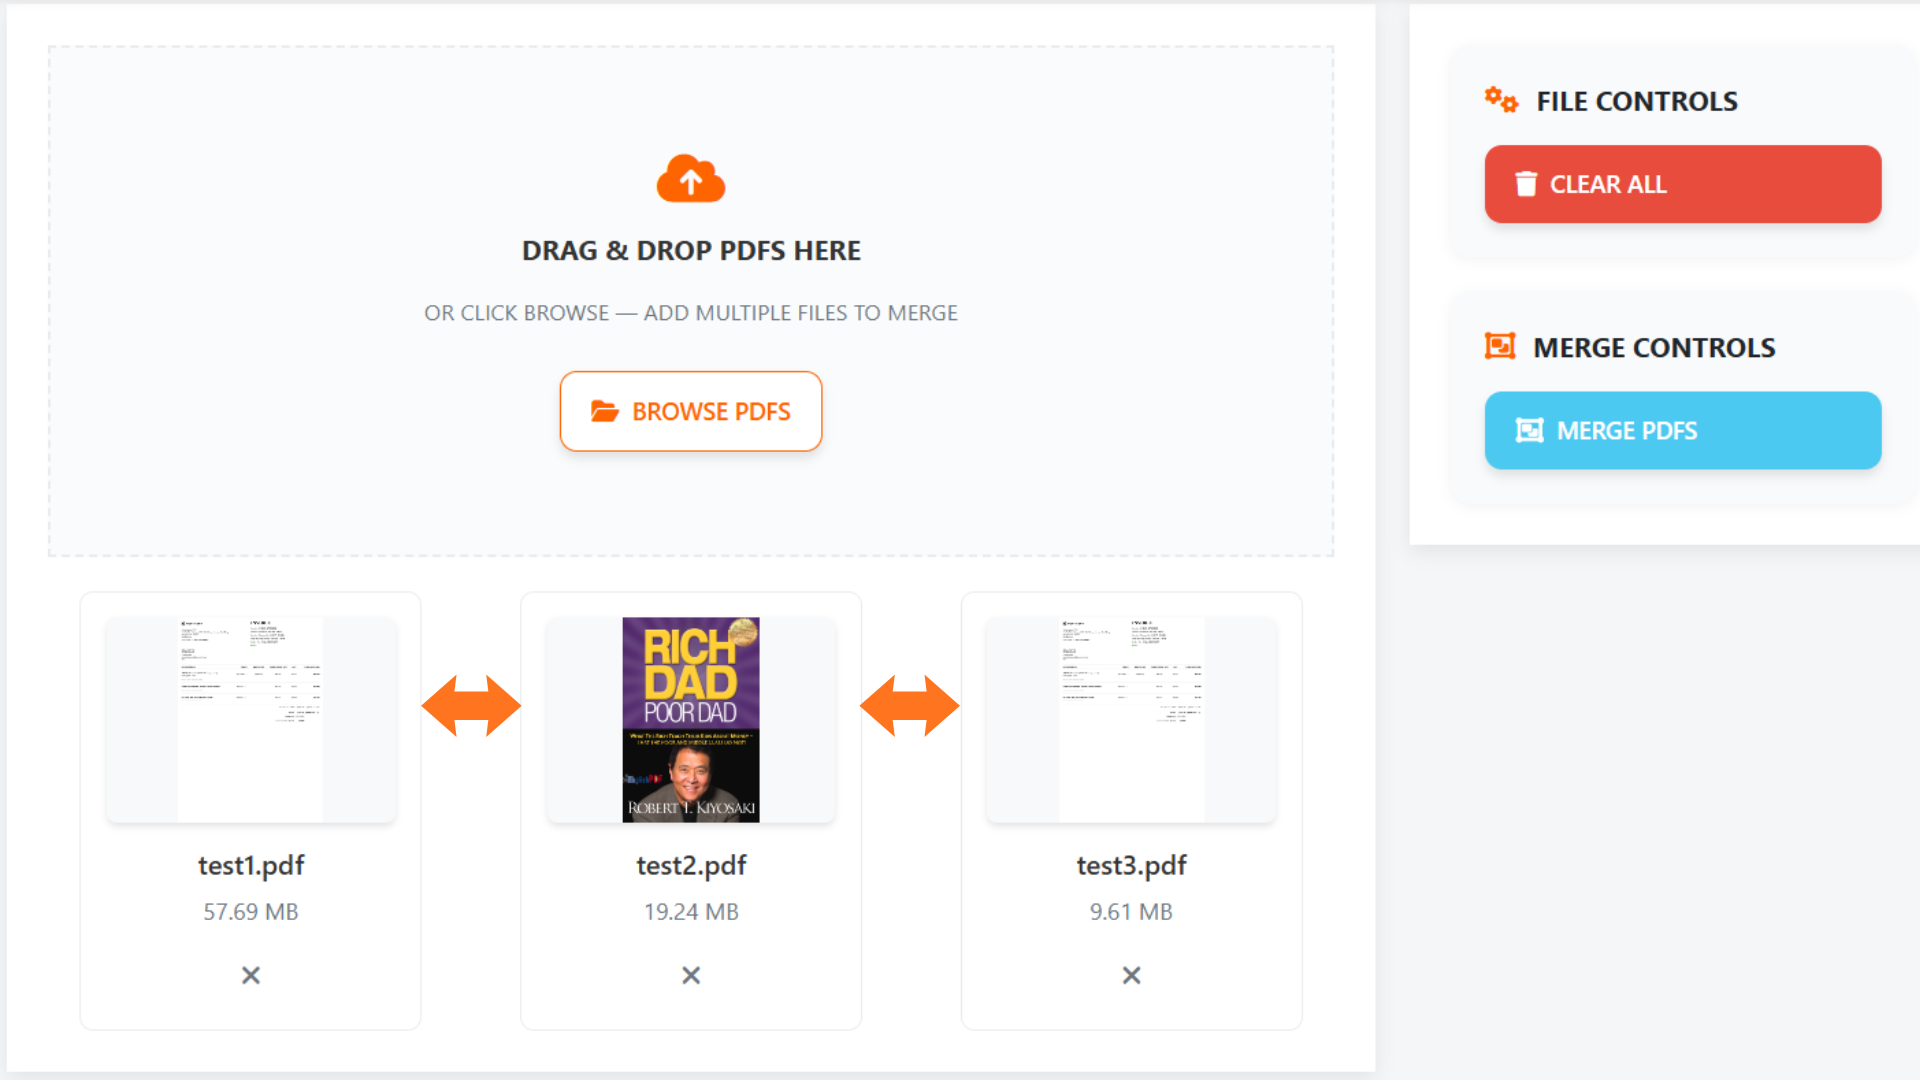Click the Merge Controls heading icon
The height and width of the screenshot is (1080, 1920).
1500,346
